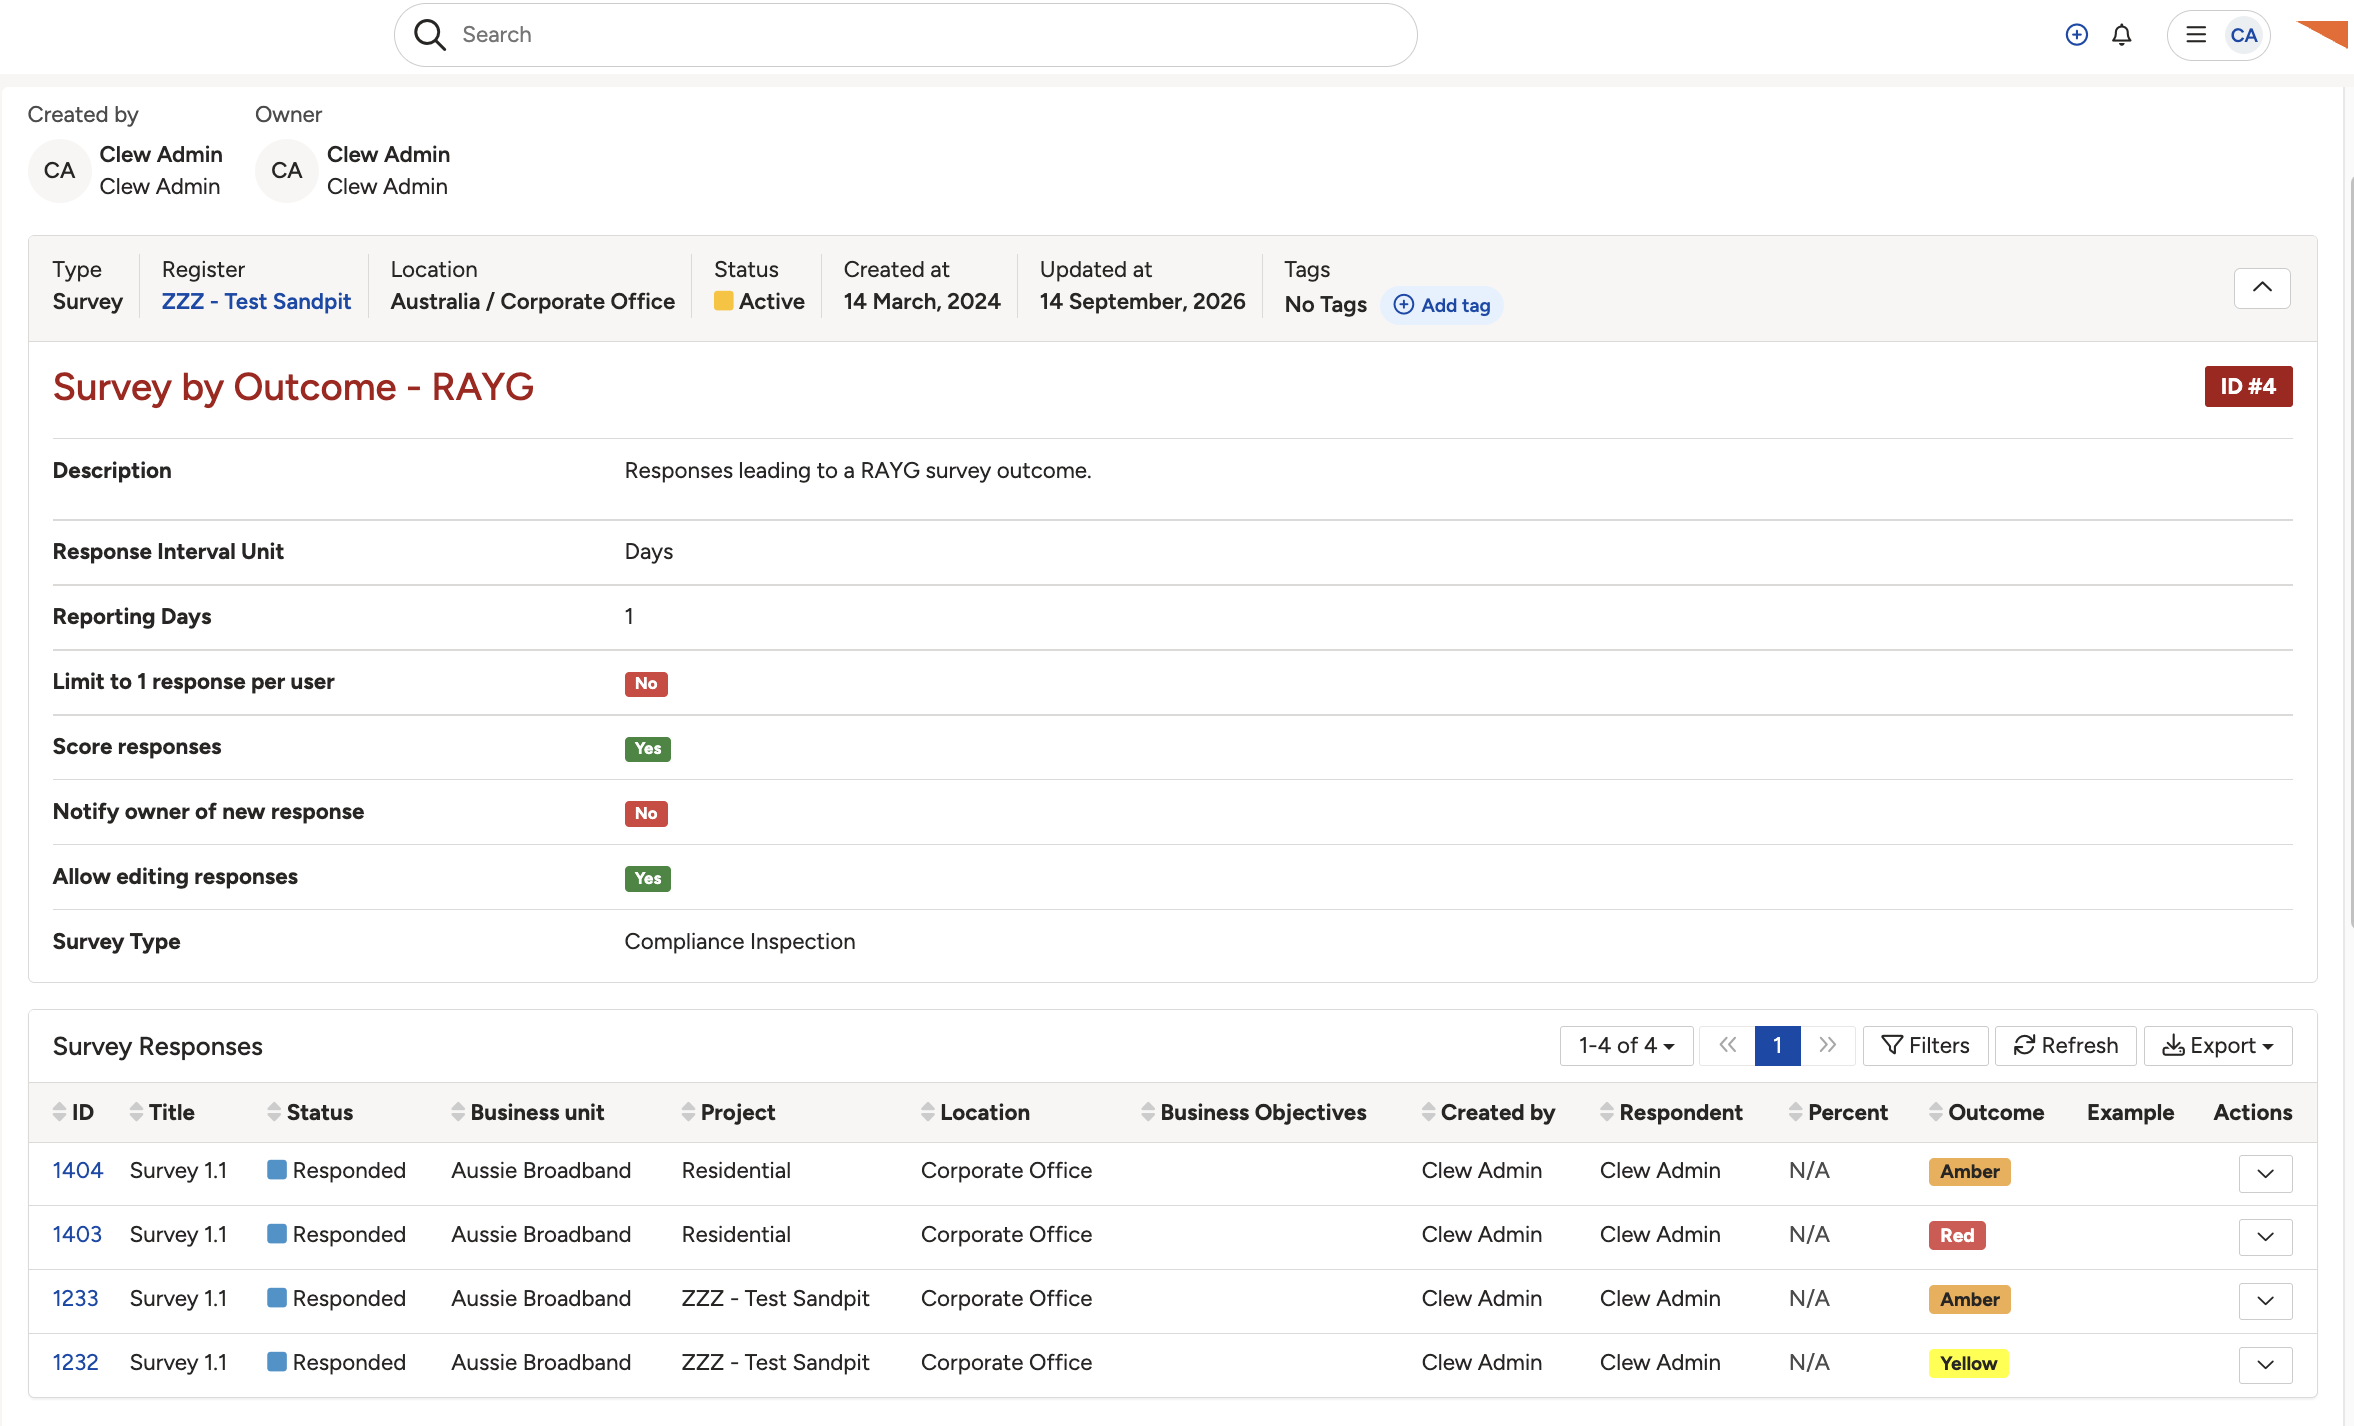Click the CA user avatar in header
Image resolution: width=2354 pixels, height=1426 pixels.
(2244, 35)
